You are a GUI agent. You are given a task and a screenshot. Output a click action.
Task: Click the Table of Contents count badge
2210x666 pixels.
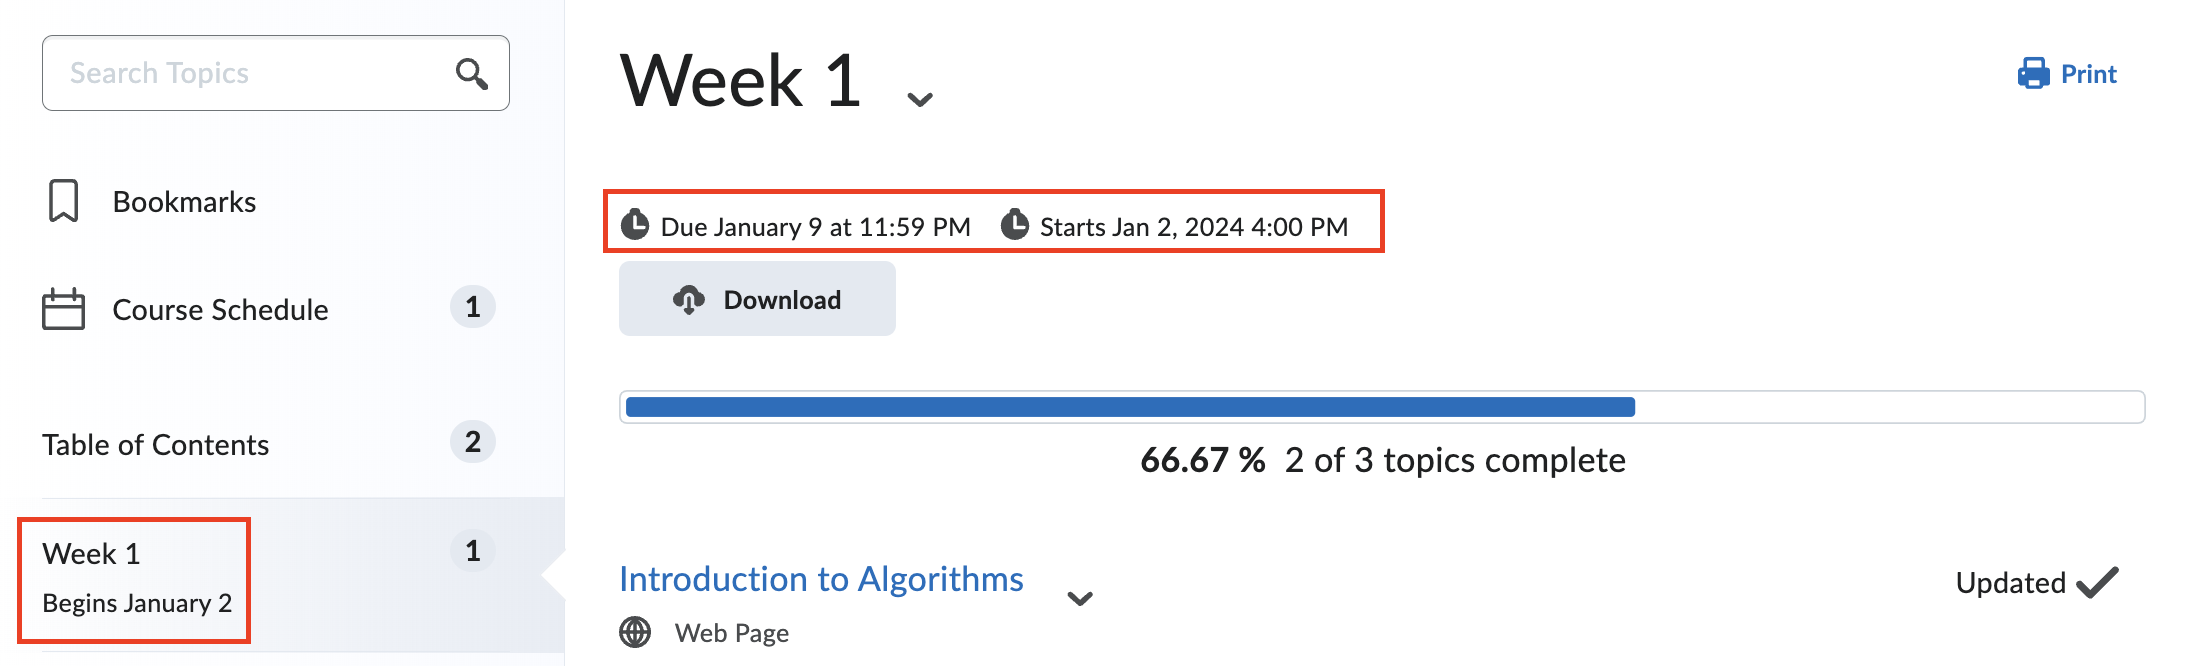point(473,442)
